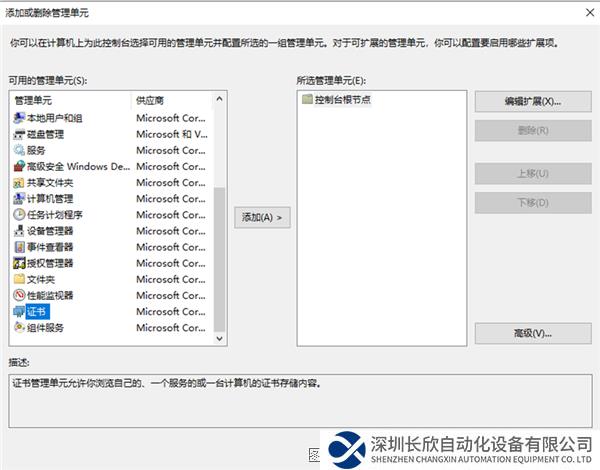
Task: Click the 高级(V)... button
Action: [532, 333]
